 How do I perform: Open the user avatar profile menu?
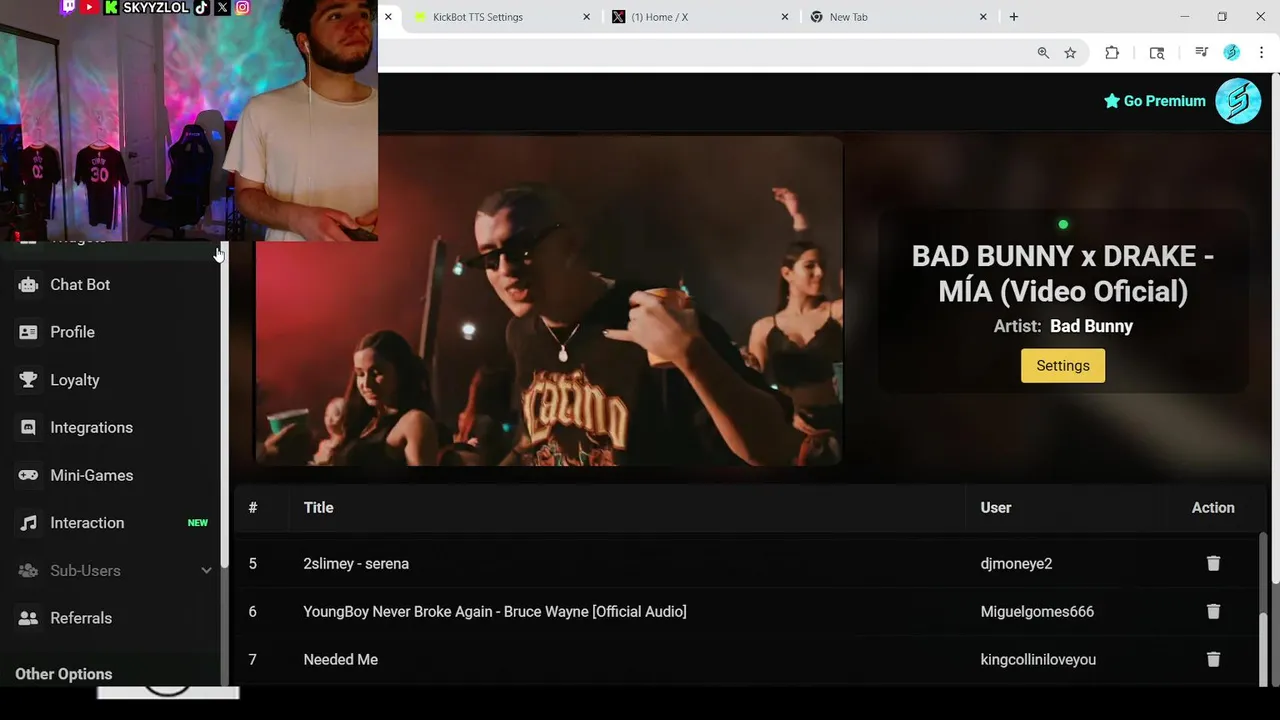pos(1238,101)
